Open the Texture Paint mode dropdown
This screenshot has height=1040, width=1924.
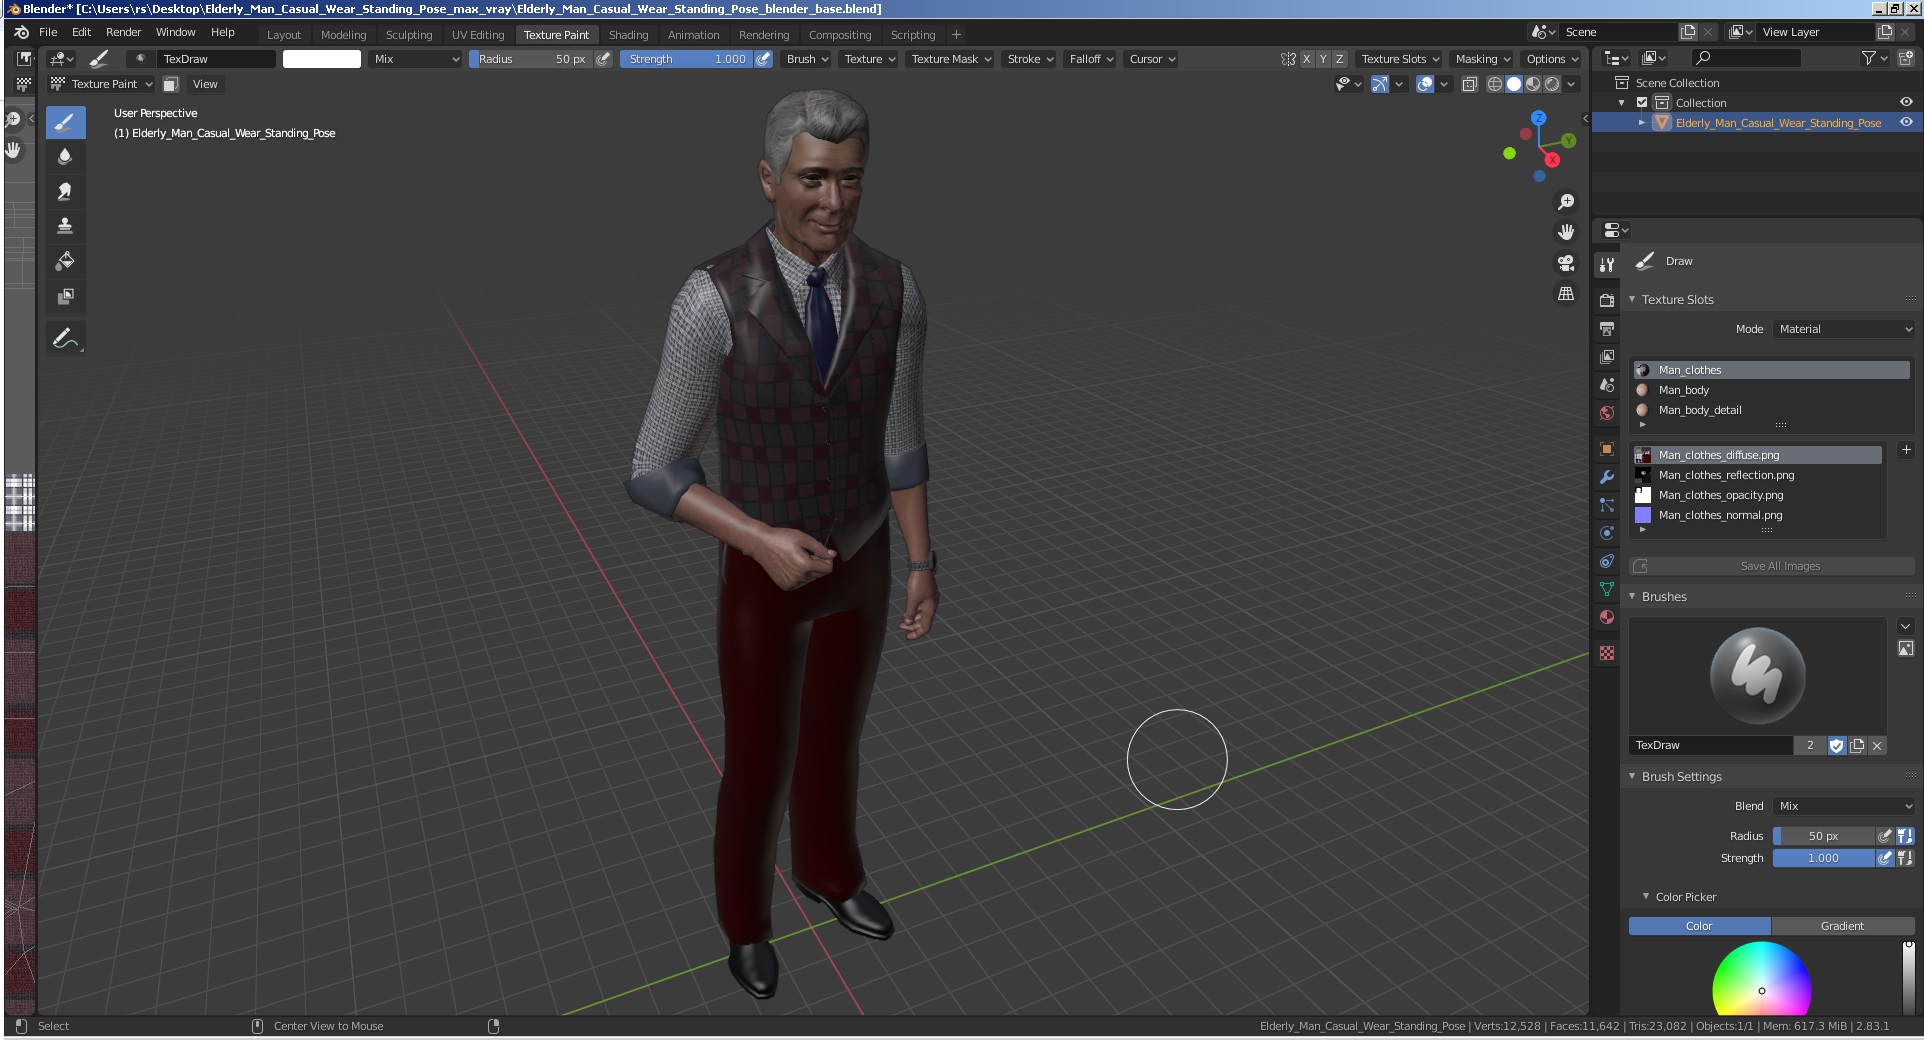coord(102,84)
